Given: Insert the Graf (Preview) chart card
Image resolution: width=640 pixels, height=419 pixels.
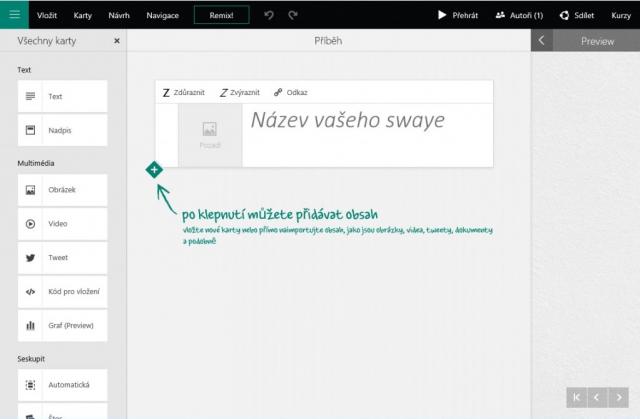Looking at the screenshot, I should point(62,325).
